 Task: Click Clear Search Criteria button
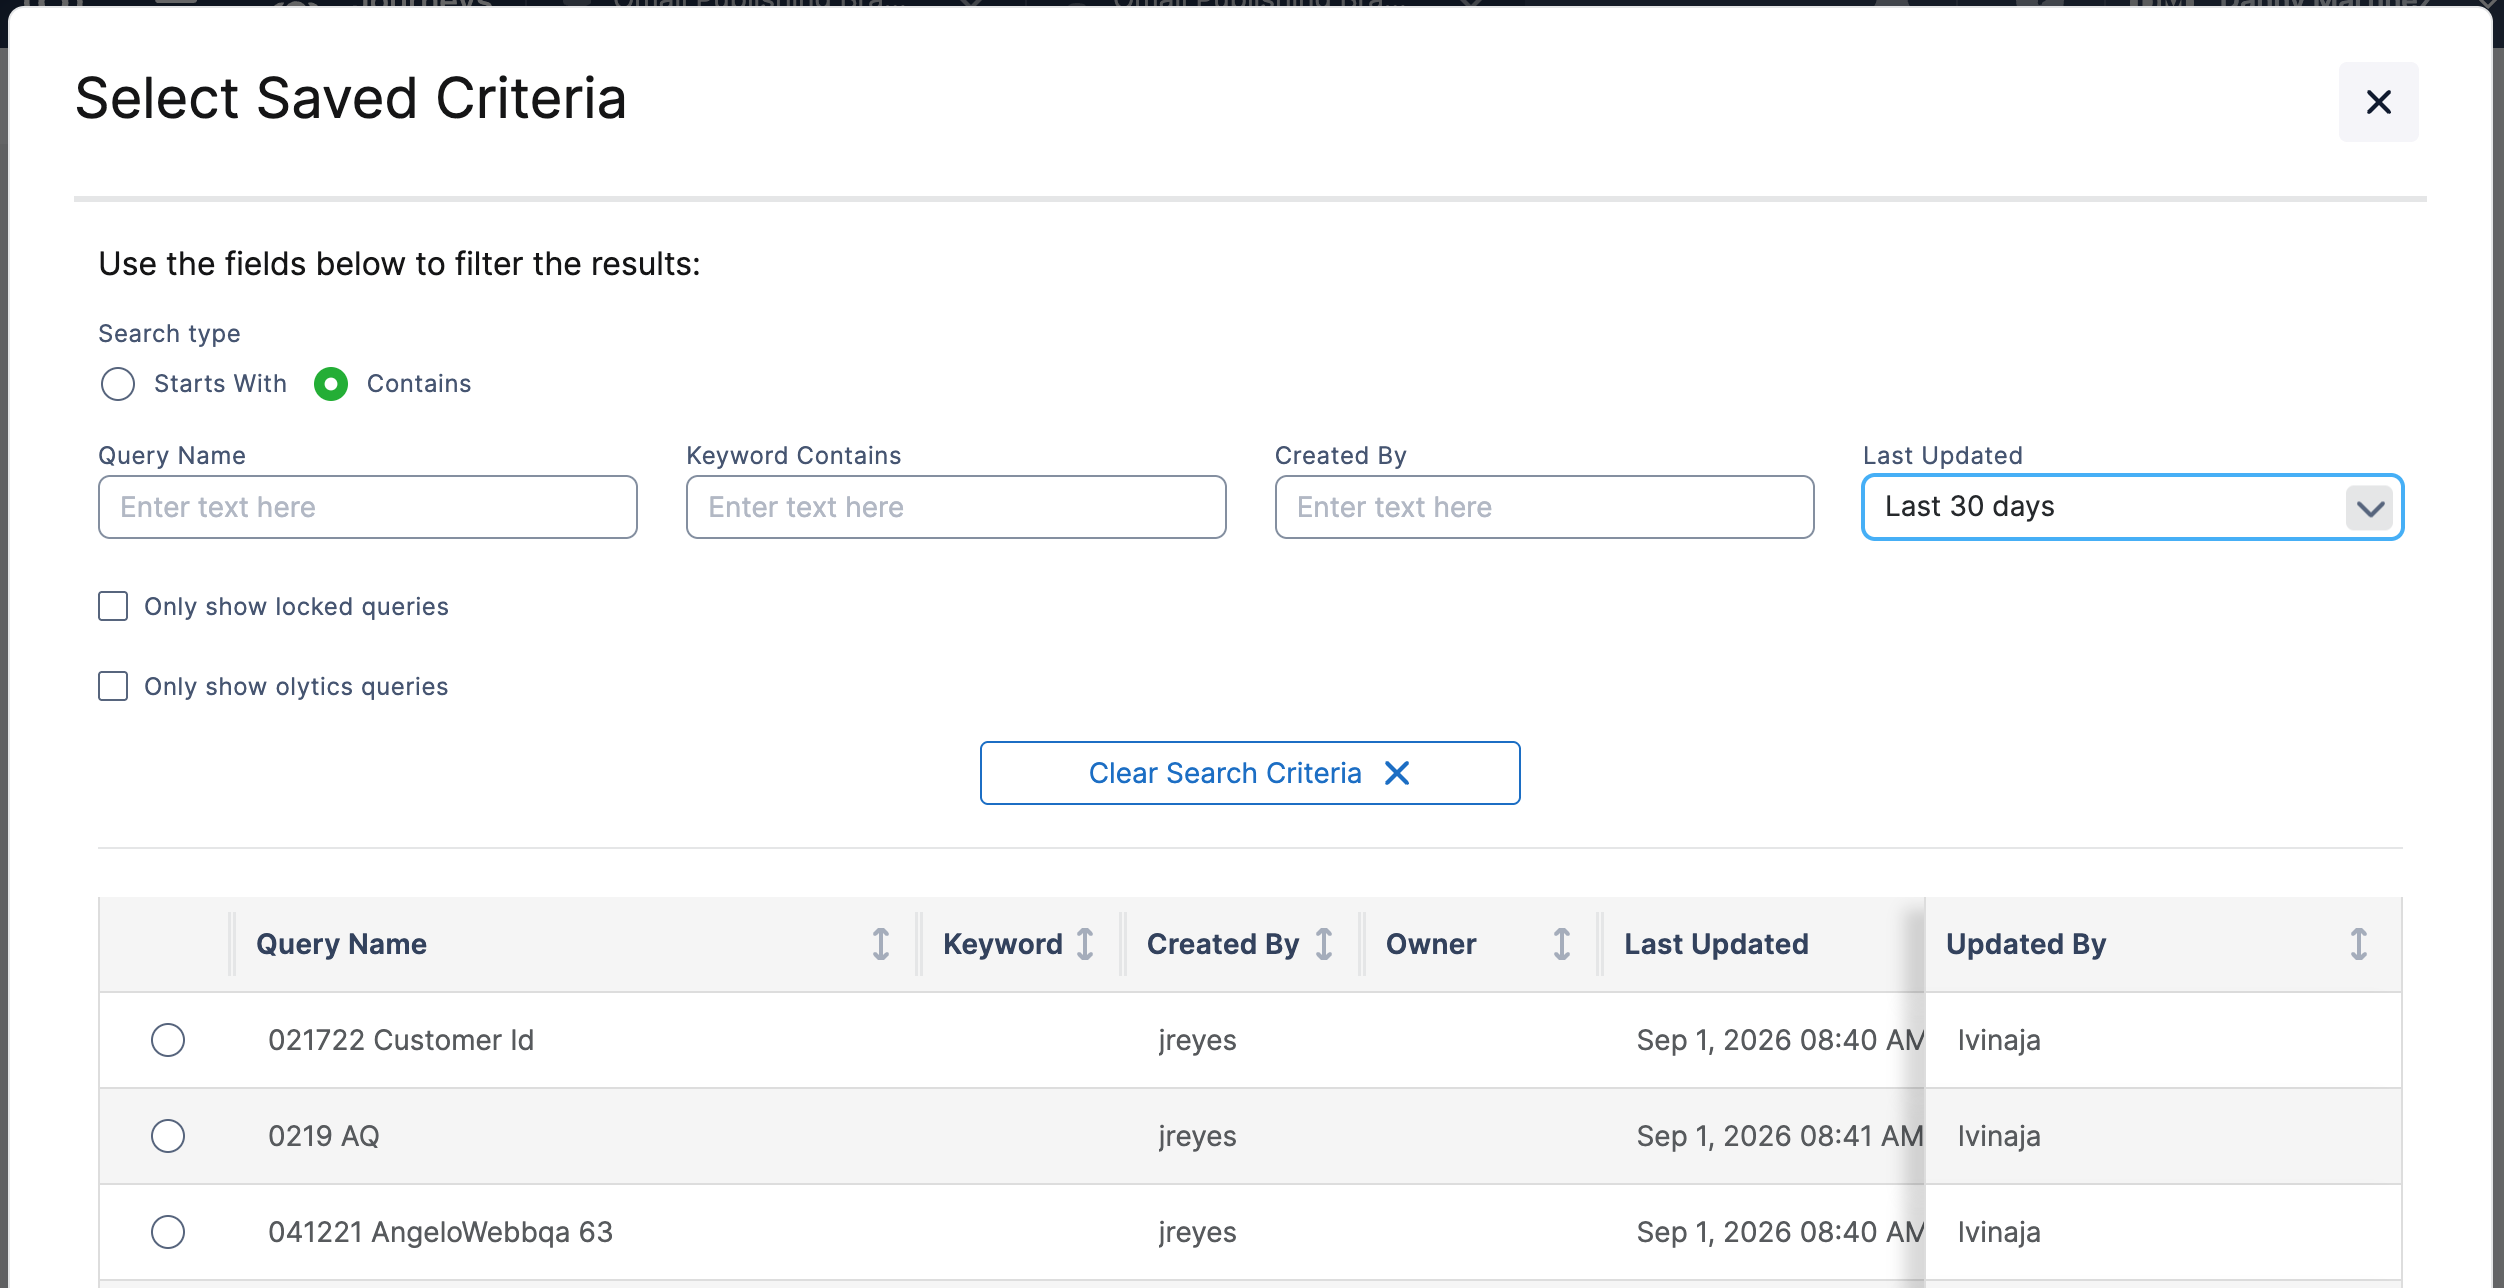tap(1250, 773)
